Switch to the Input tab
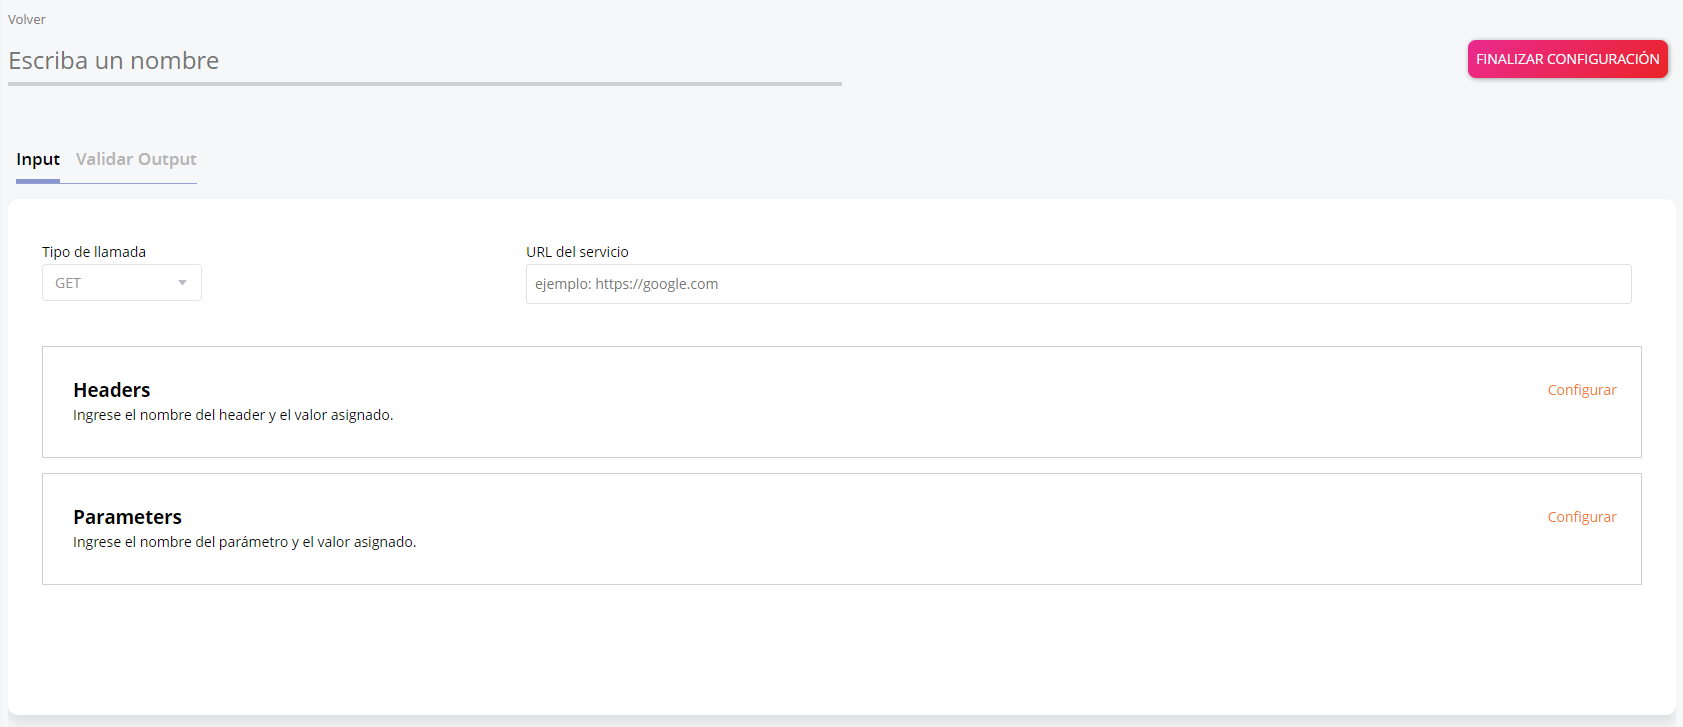The width and height of the screenshot is (1683, 727). point(38,160)
